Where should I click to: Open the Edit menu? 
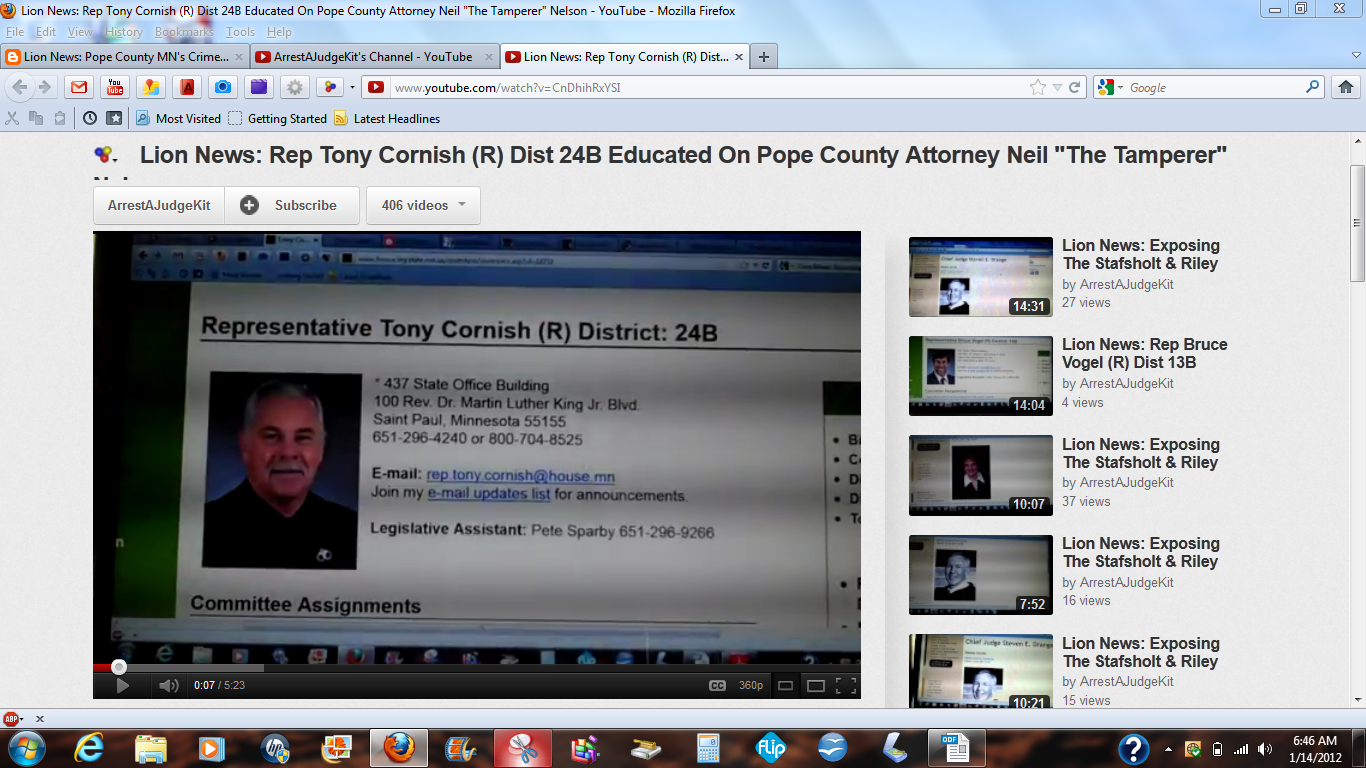click(x=46, y=32)
